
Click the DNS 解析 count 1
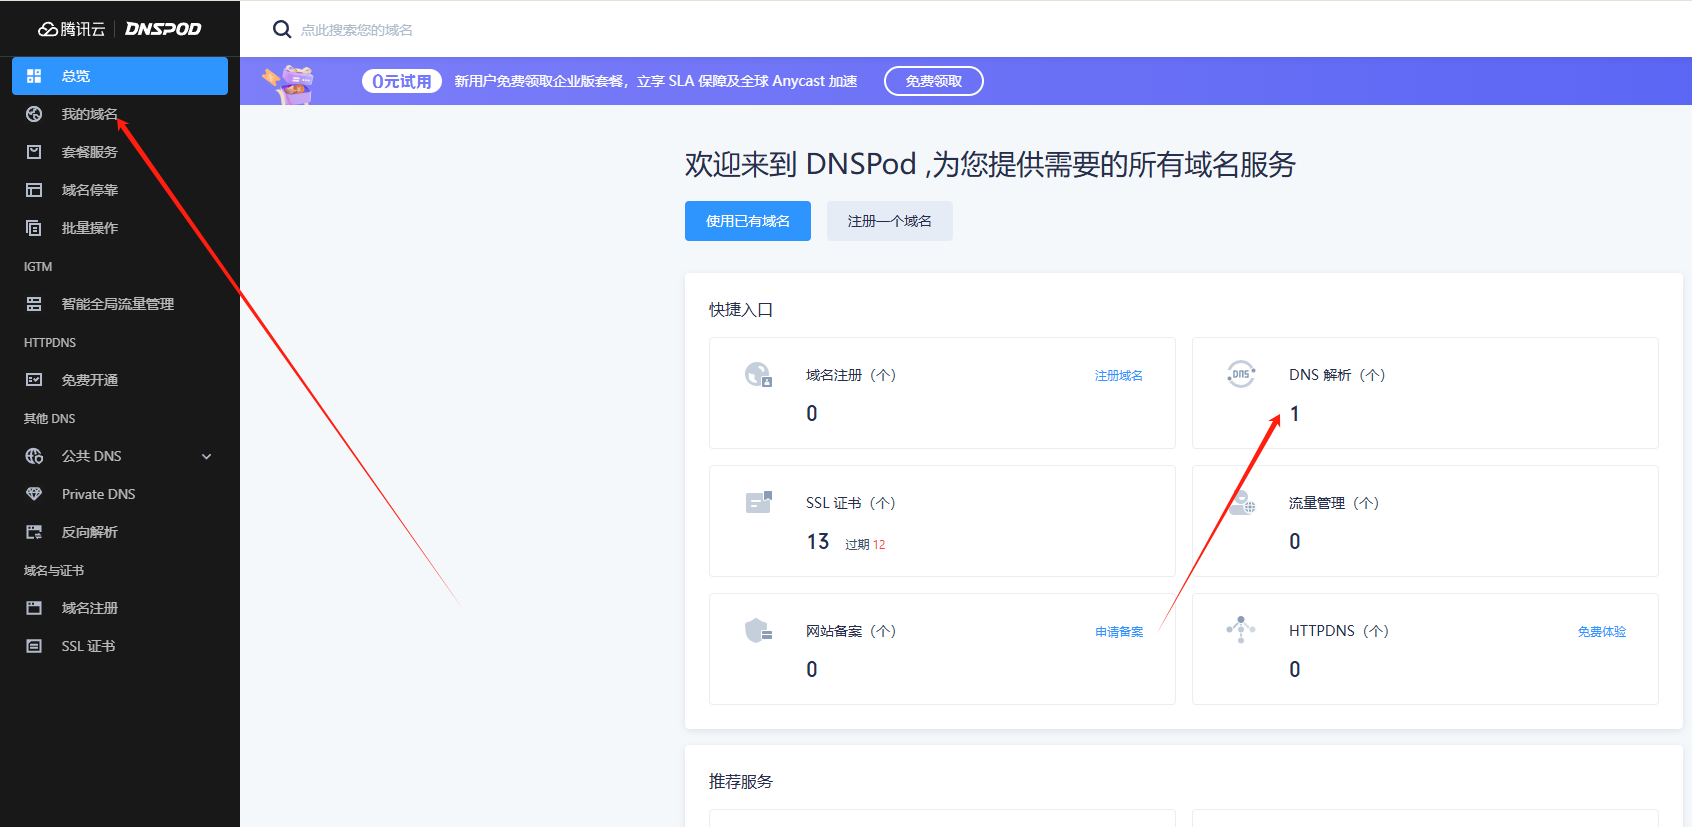pyautogui.click(x=1295, y=414)
